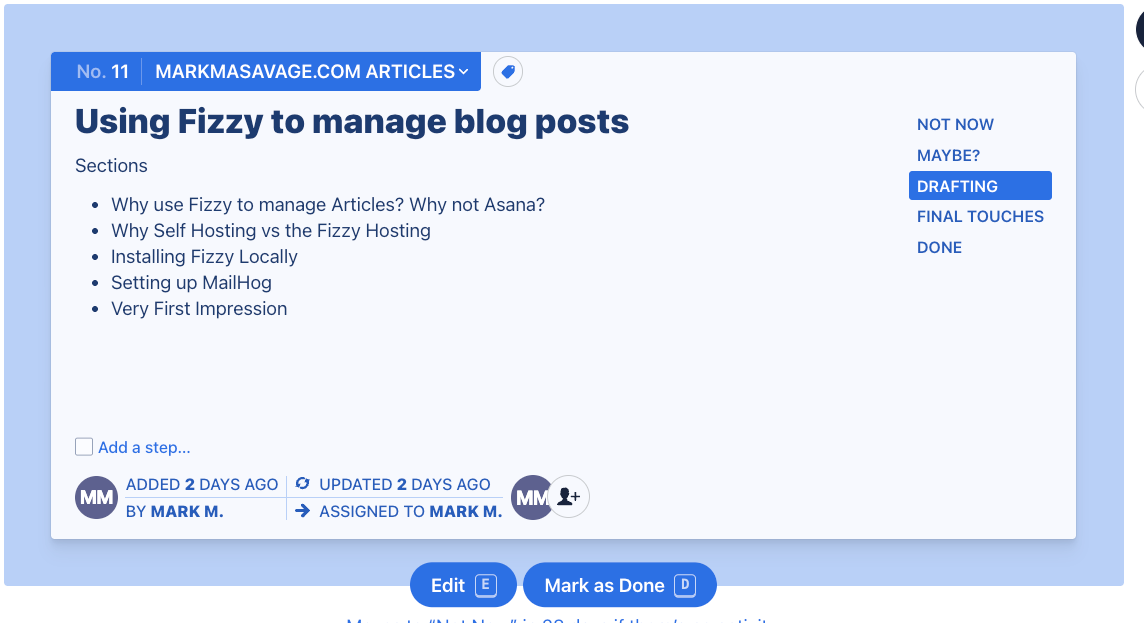Move card to the NOT NOW column
The image size is (1144, 623).
(x=955, y=124)
